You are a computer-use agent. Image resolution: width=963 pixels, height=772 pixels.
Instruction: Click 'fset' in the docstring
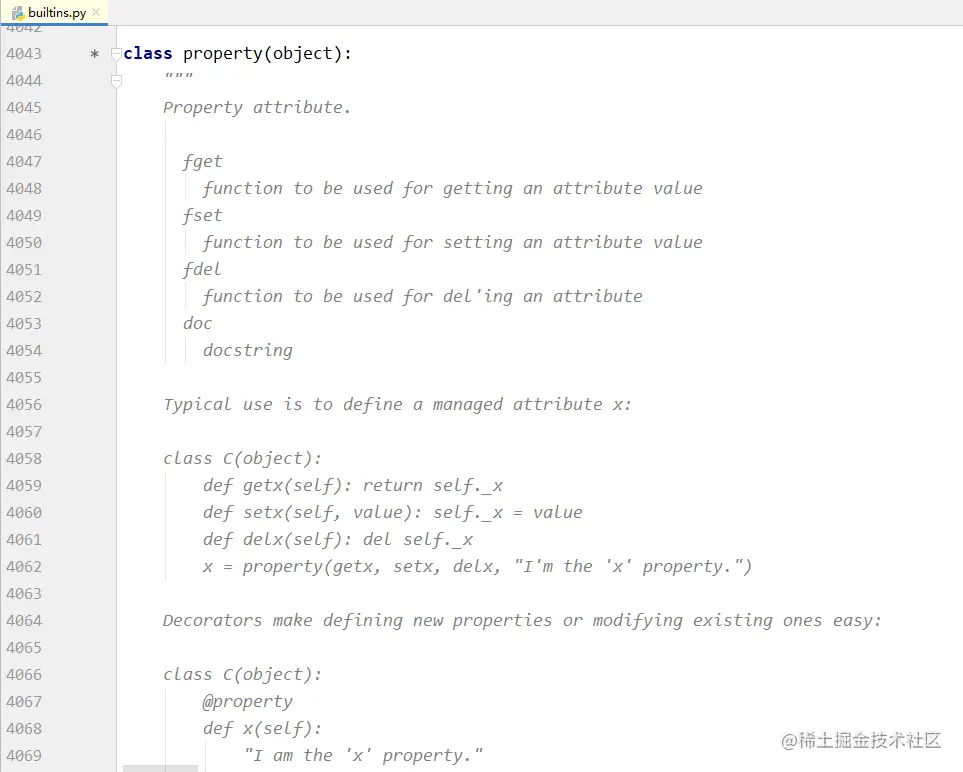(203, 216)
